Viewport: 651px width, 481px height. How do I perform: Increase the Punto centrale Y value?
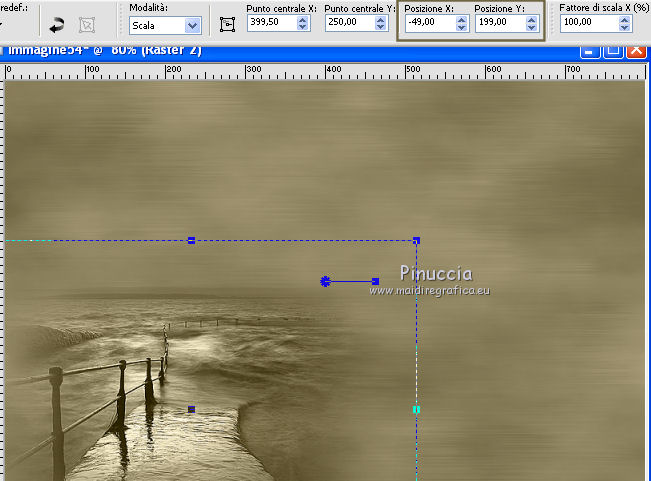[x=381, y=20]
